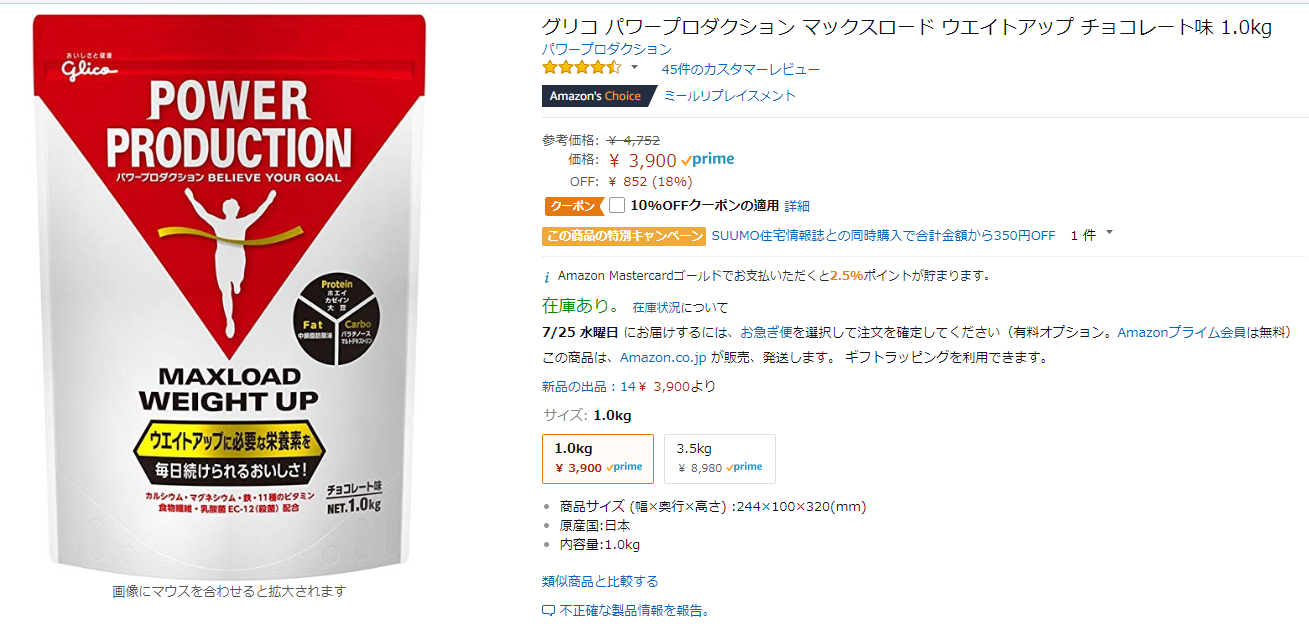Open the パワープロダクション brand link
The image size is (1309, 636).
coord(607,49)
